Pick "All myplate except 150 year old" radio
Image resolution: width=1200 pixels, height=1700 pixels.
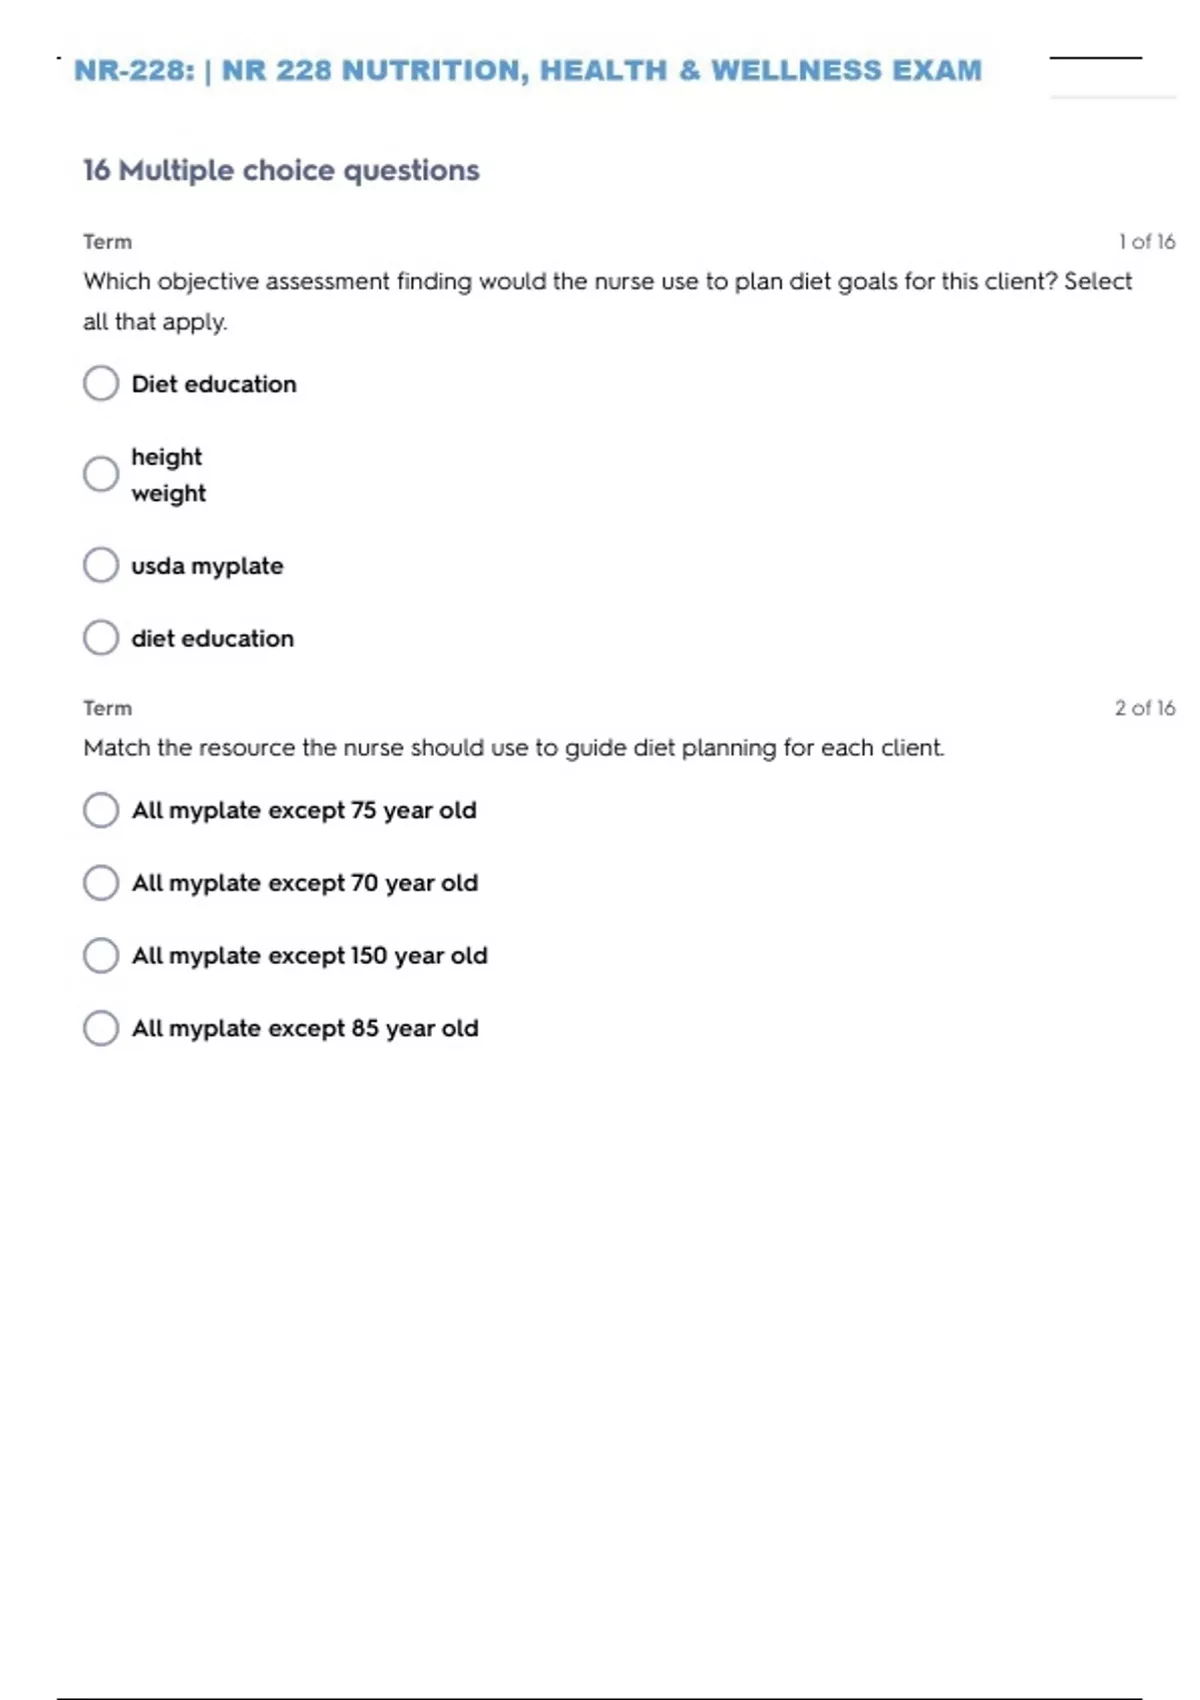point(101,955)
